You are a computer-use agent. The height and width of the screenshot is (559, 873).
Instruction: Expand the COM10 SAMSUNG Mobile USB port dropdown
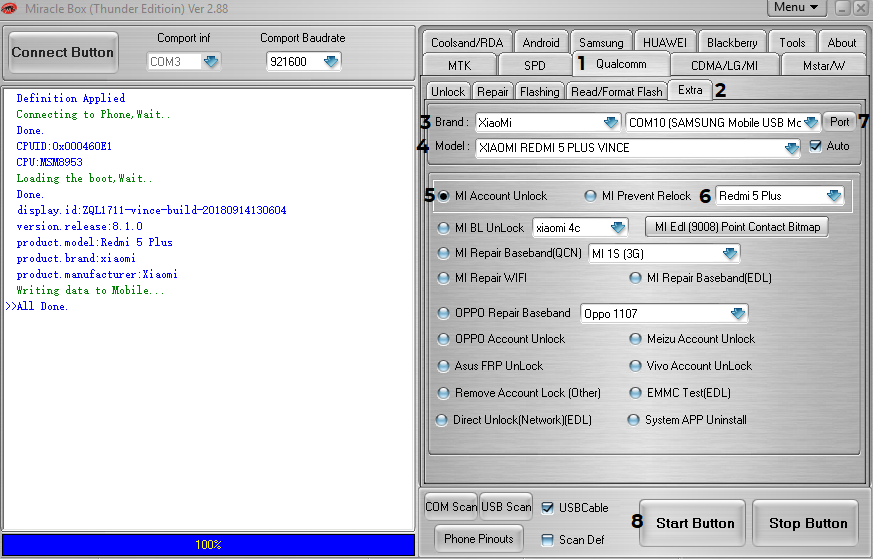(811, 122)
